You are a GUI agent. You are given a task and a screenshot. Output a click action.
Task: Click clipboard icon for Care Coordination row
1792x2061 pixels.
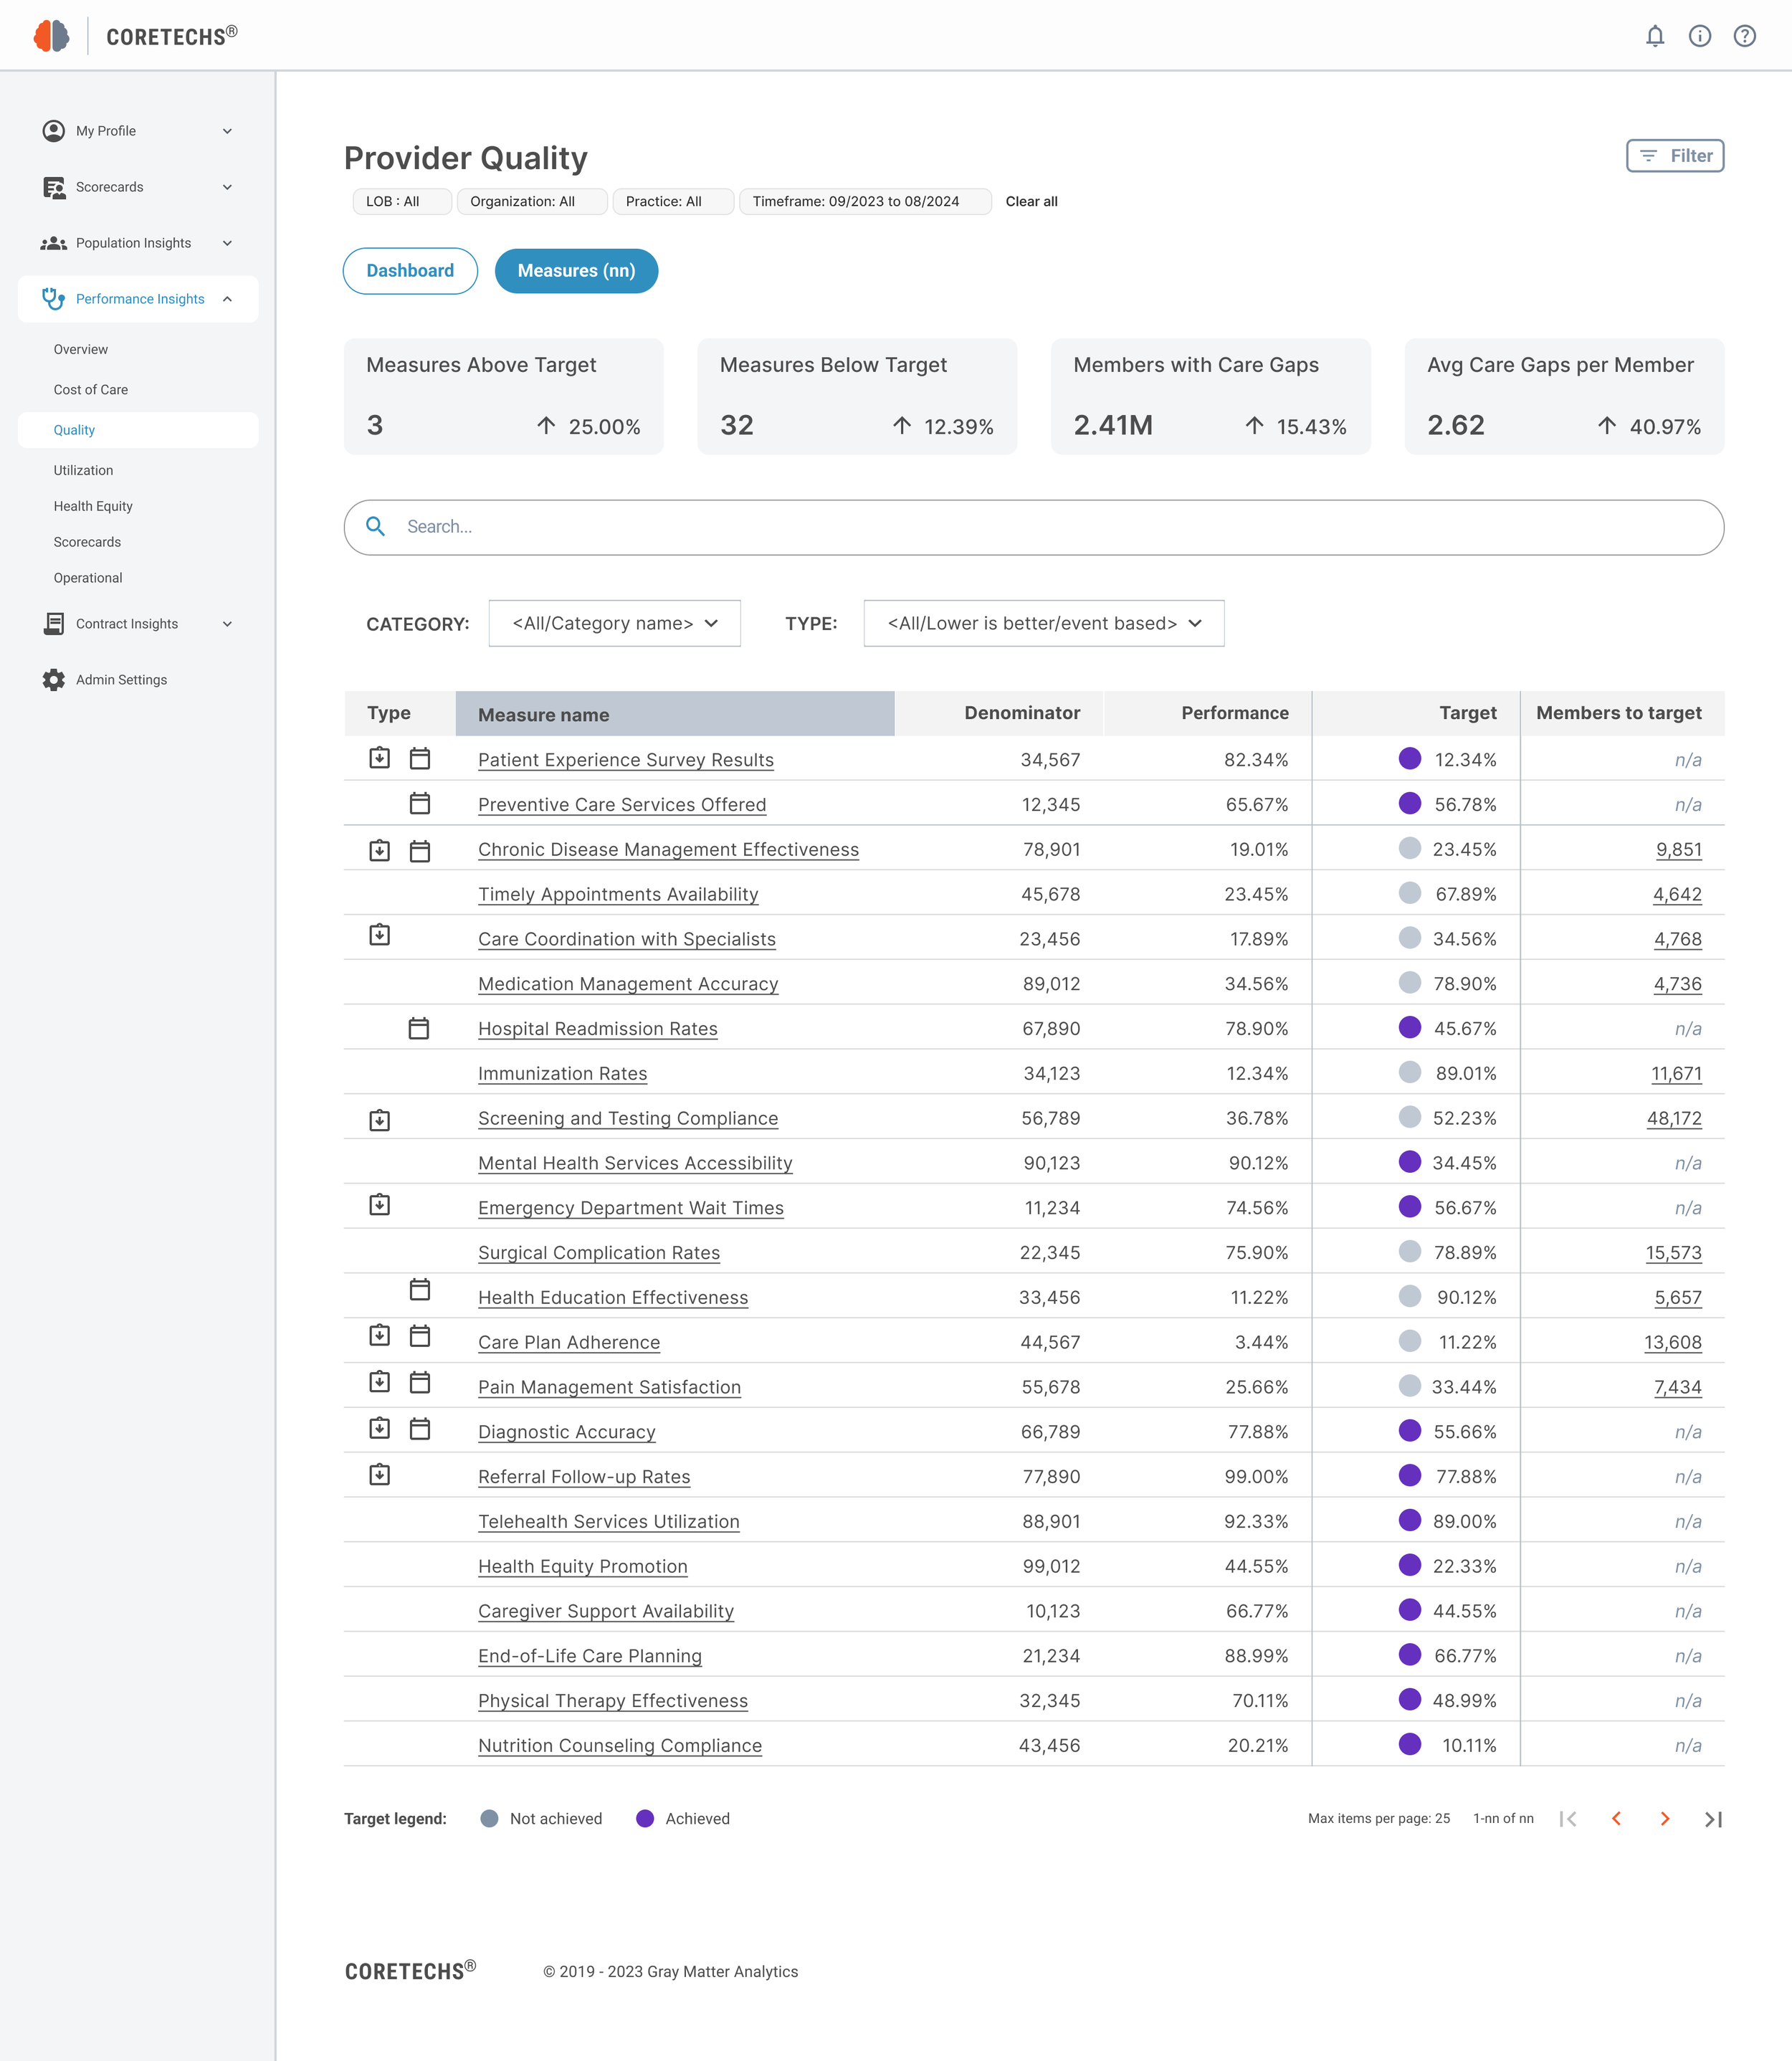(x=380, y=935)
